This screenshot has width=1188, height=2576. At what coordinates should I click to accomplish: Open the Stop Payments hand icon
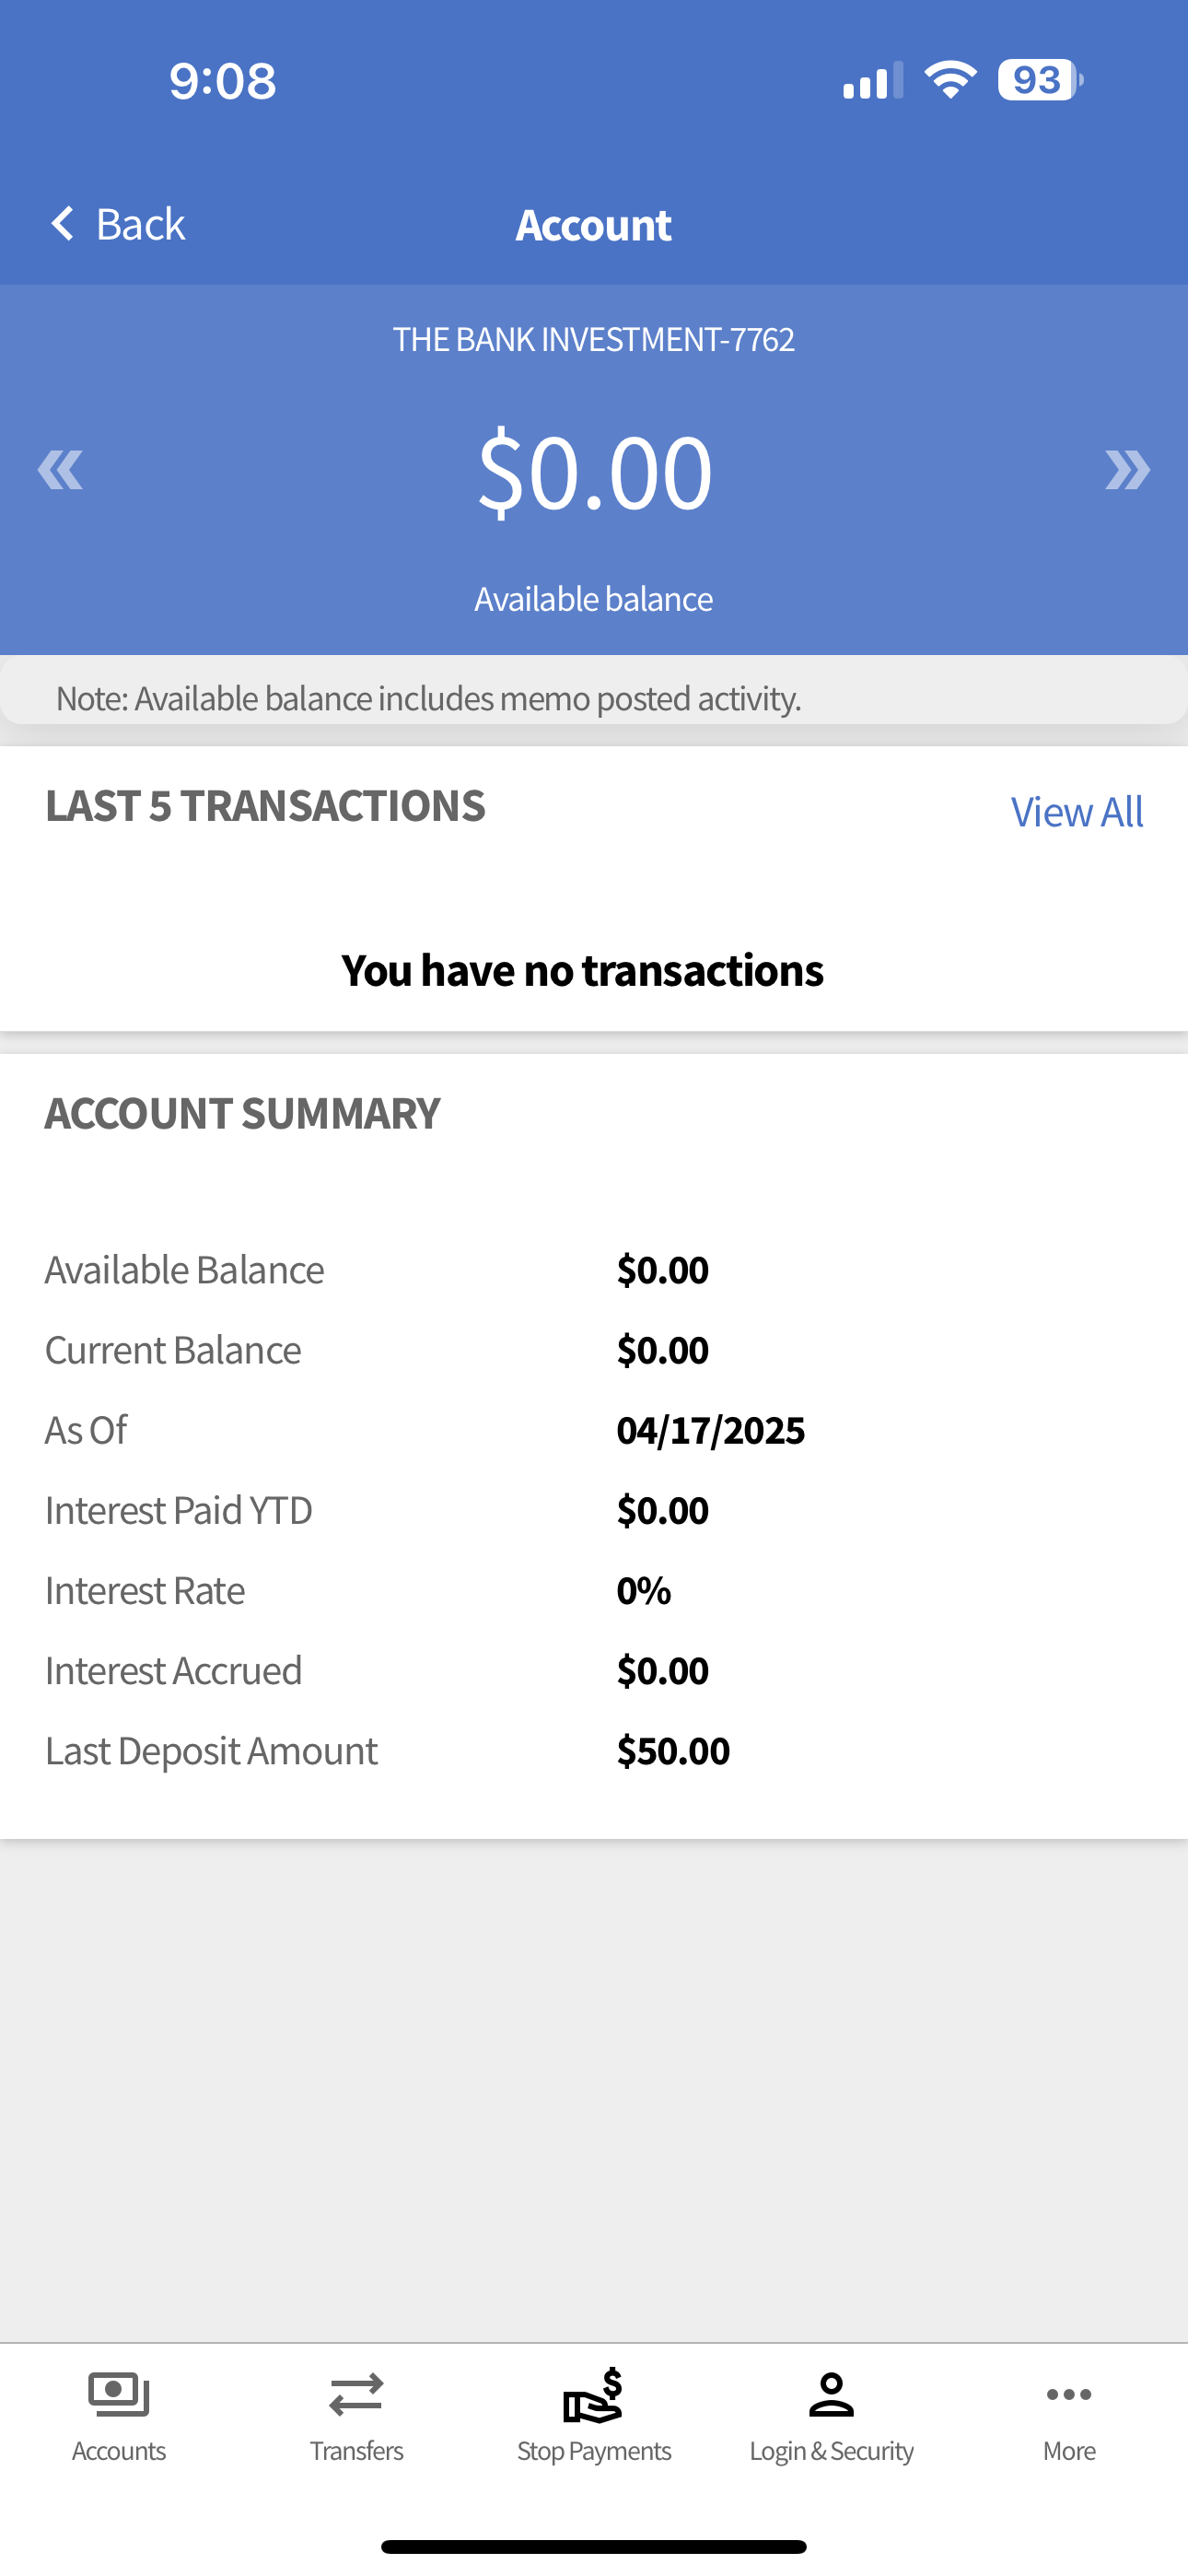click(594, 2395)
